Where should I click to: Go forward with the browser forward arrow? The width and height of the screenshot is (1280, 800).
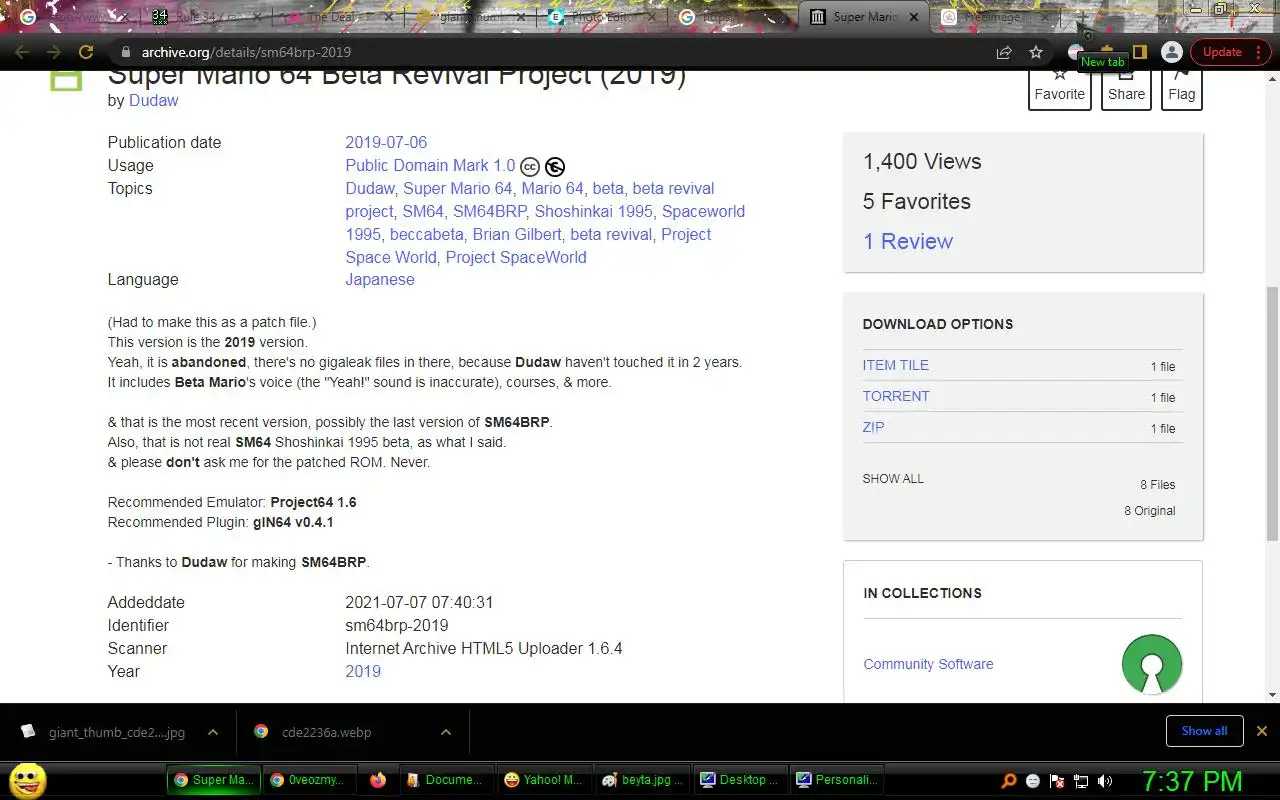click(54, 52)
